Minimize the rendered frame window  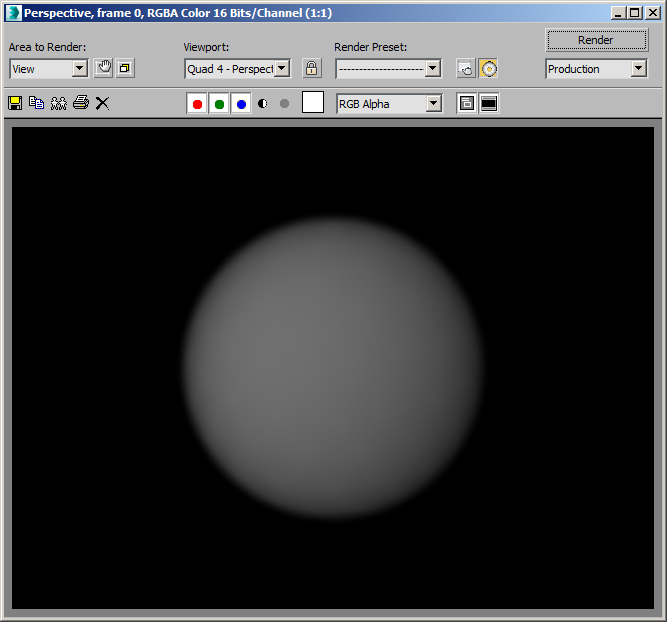tap(619, 13)
